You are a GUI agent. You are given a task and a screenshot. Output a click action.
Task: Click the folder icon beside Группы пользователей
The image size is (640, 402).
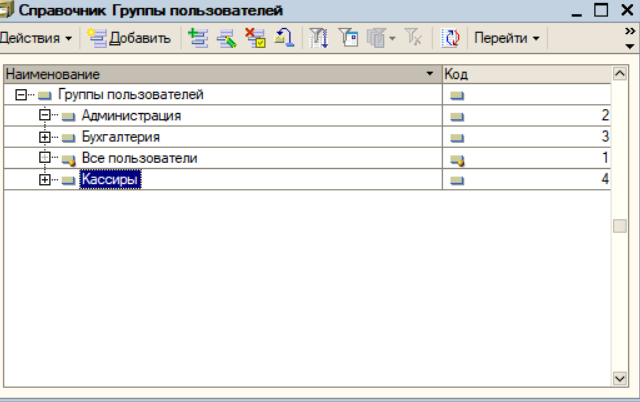tap(44, 96)
